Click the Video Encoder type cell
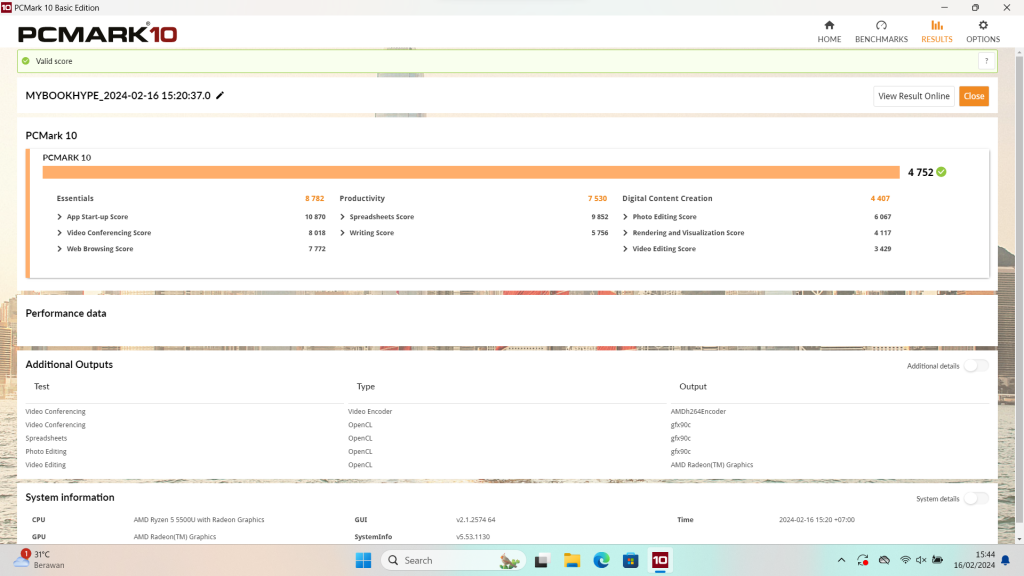 pyautogui.click(x=370, y=411)
